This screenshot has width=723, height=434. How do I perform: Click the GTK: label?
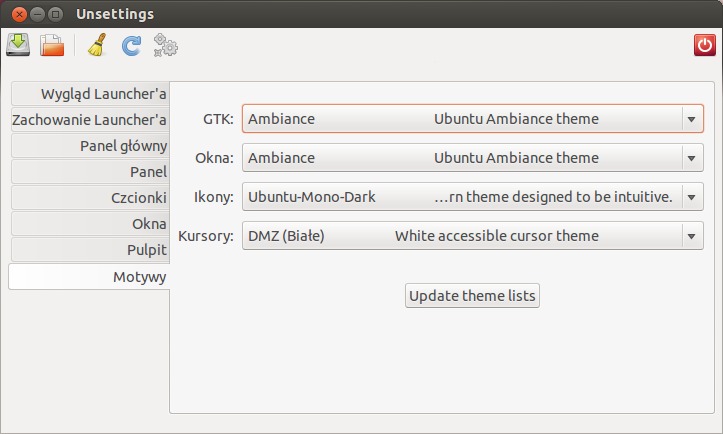coord(218,119)
